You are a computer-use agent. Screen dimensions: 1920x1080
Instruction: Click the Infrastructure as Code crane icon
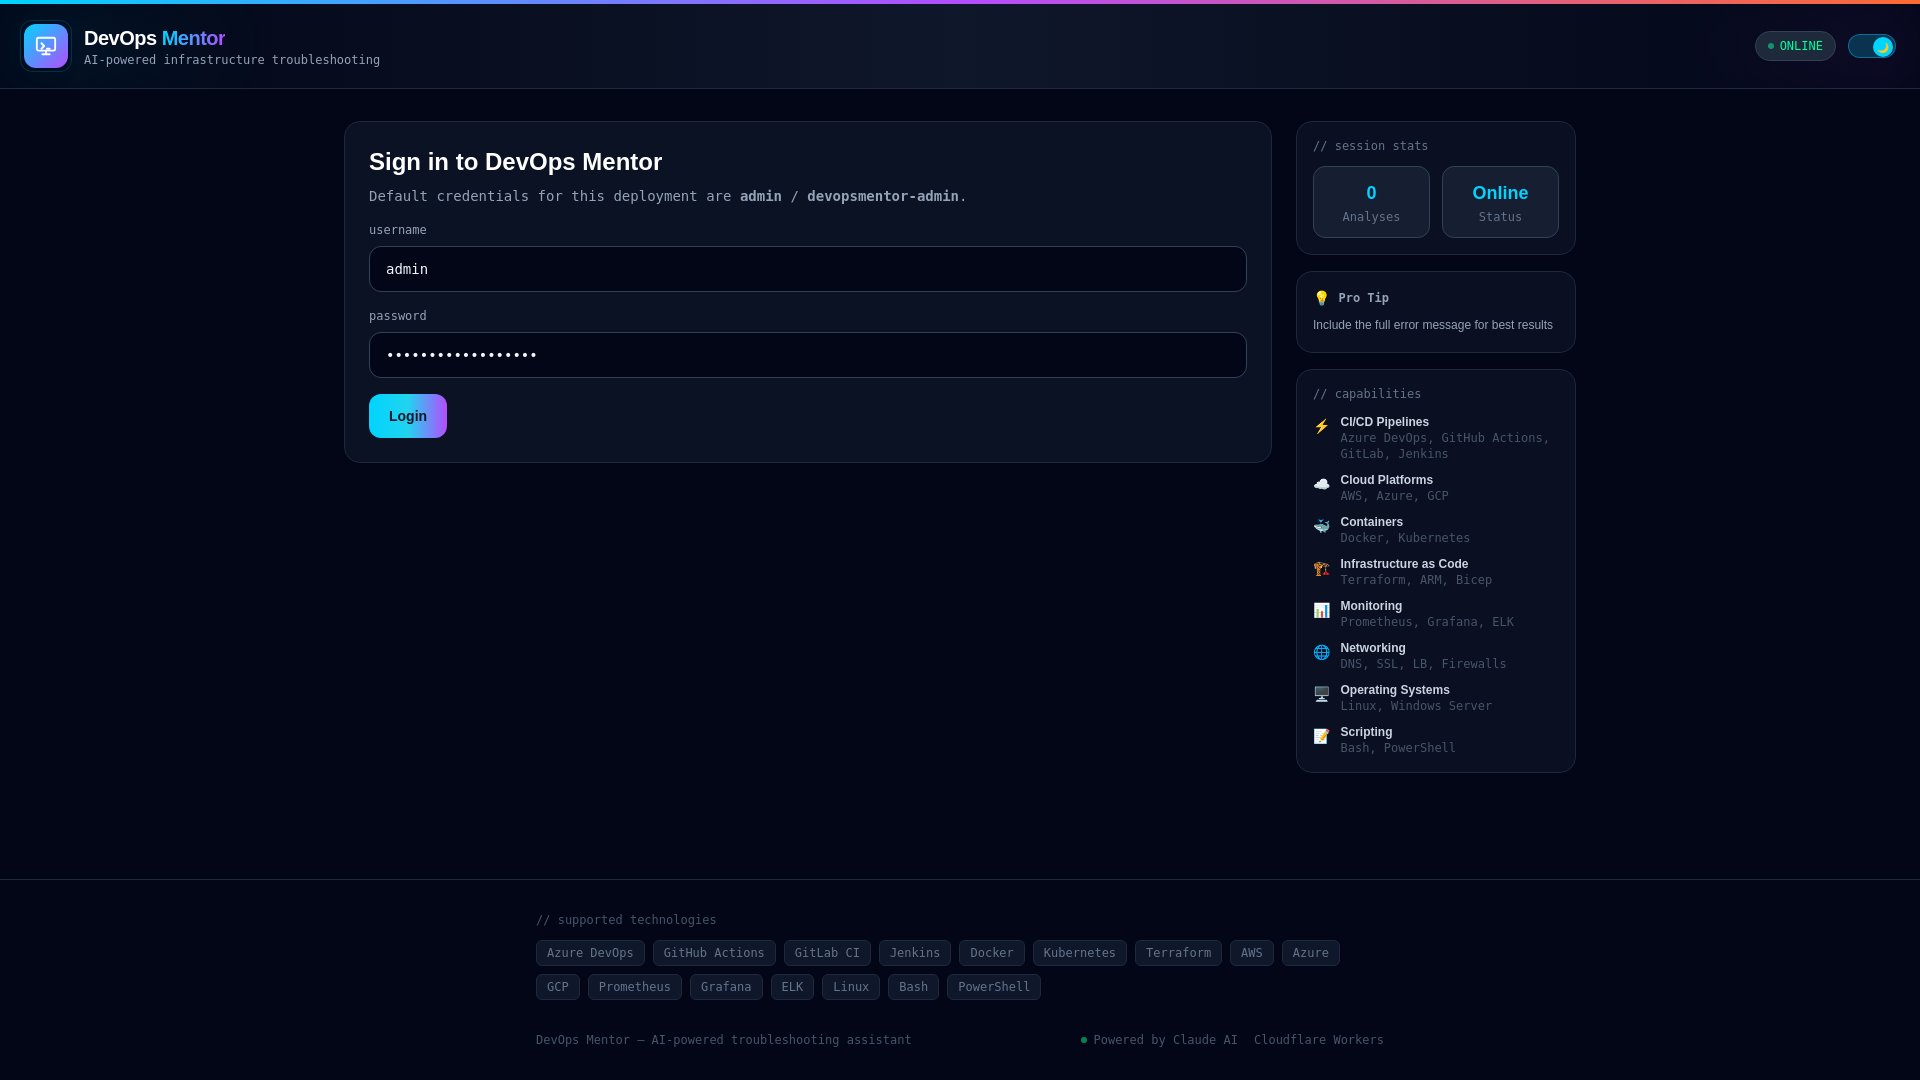click(x=1321, y=568)
